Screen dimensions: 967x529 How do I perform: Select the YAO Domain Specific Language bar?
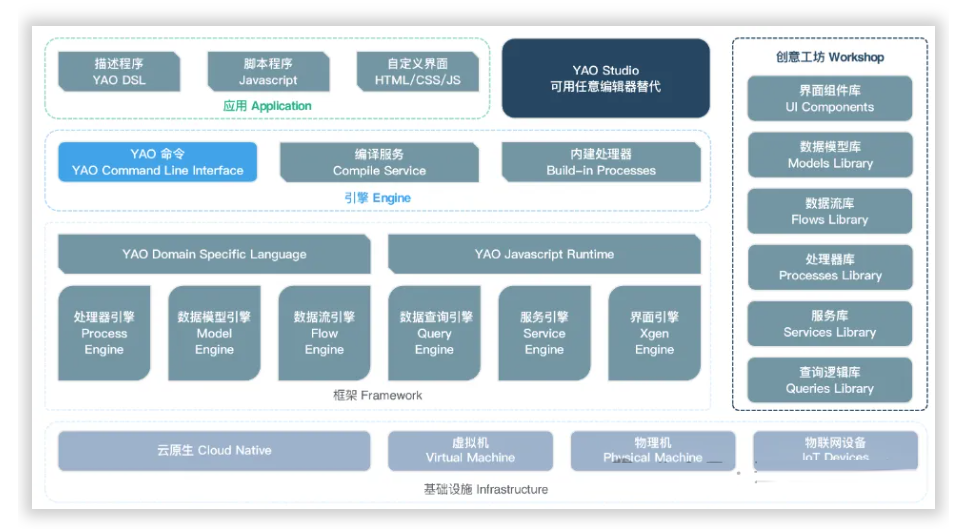point(214,254)
